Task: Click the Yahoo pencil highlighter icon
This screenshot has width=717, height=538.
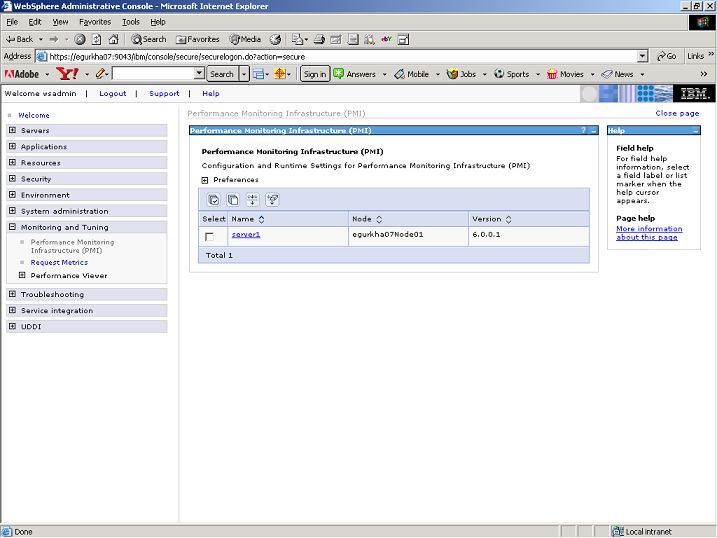Action: (x=101, y=74)
